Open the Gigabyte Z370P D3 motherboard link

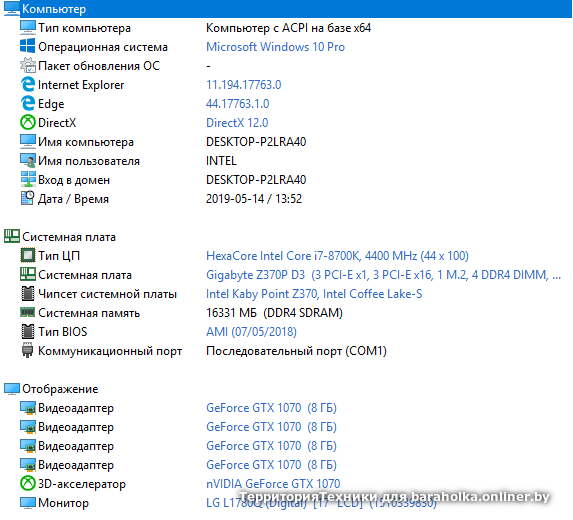coord(383,275)
